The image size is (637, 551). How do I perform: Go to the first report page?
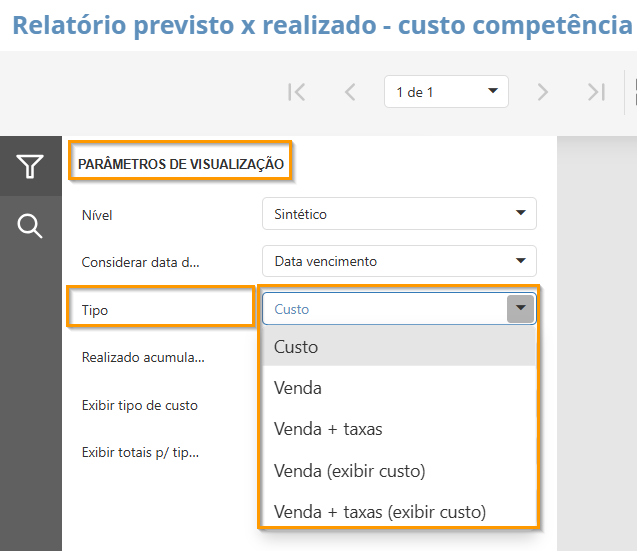(296, 92)
